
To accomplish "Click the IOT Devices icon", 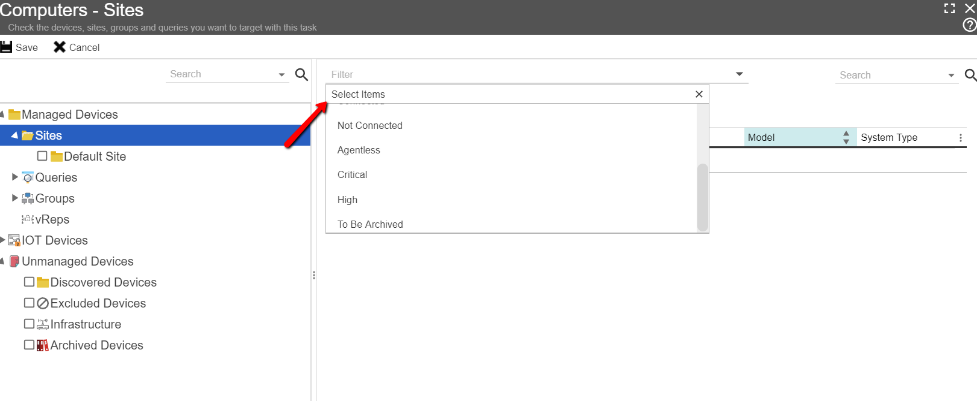I will click(14, 240).
